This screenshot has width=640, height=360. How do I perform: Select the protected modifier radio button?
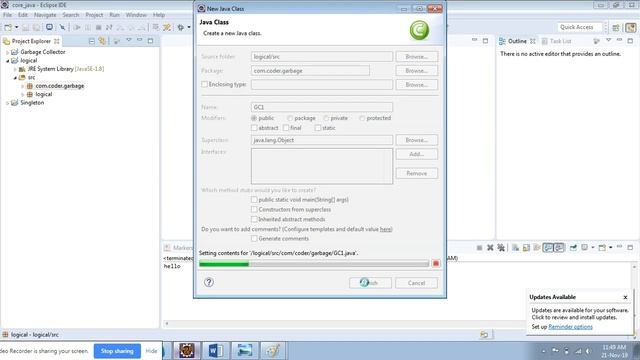pyautogui.click(x=362, y=118)
